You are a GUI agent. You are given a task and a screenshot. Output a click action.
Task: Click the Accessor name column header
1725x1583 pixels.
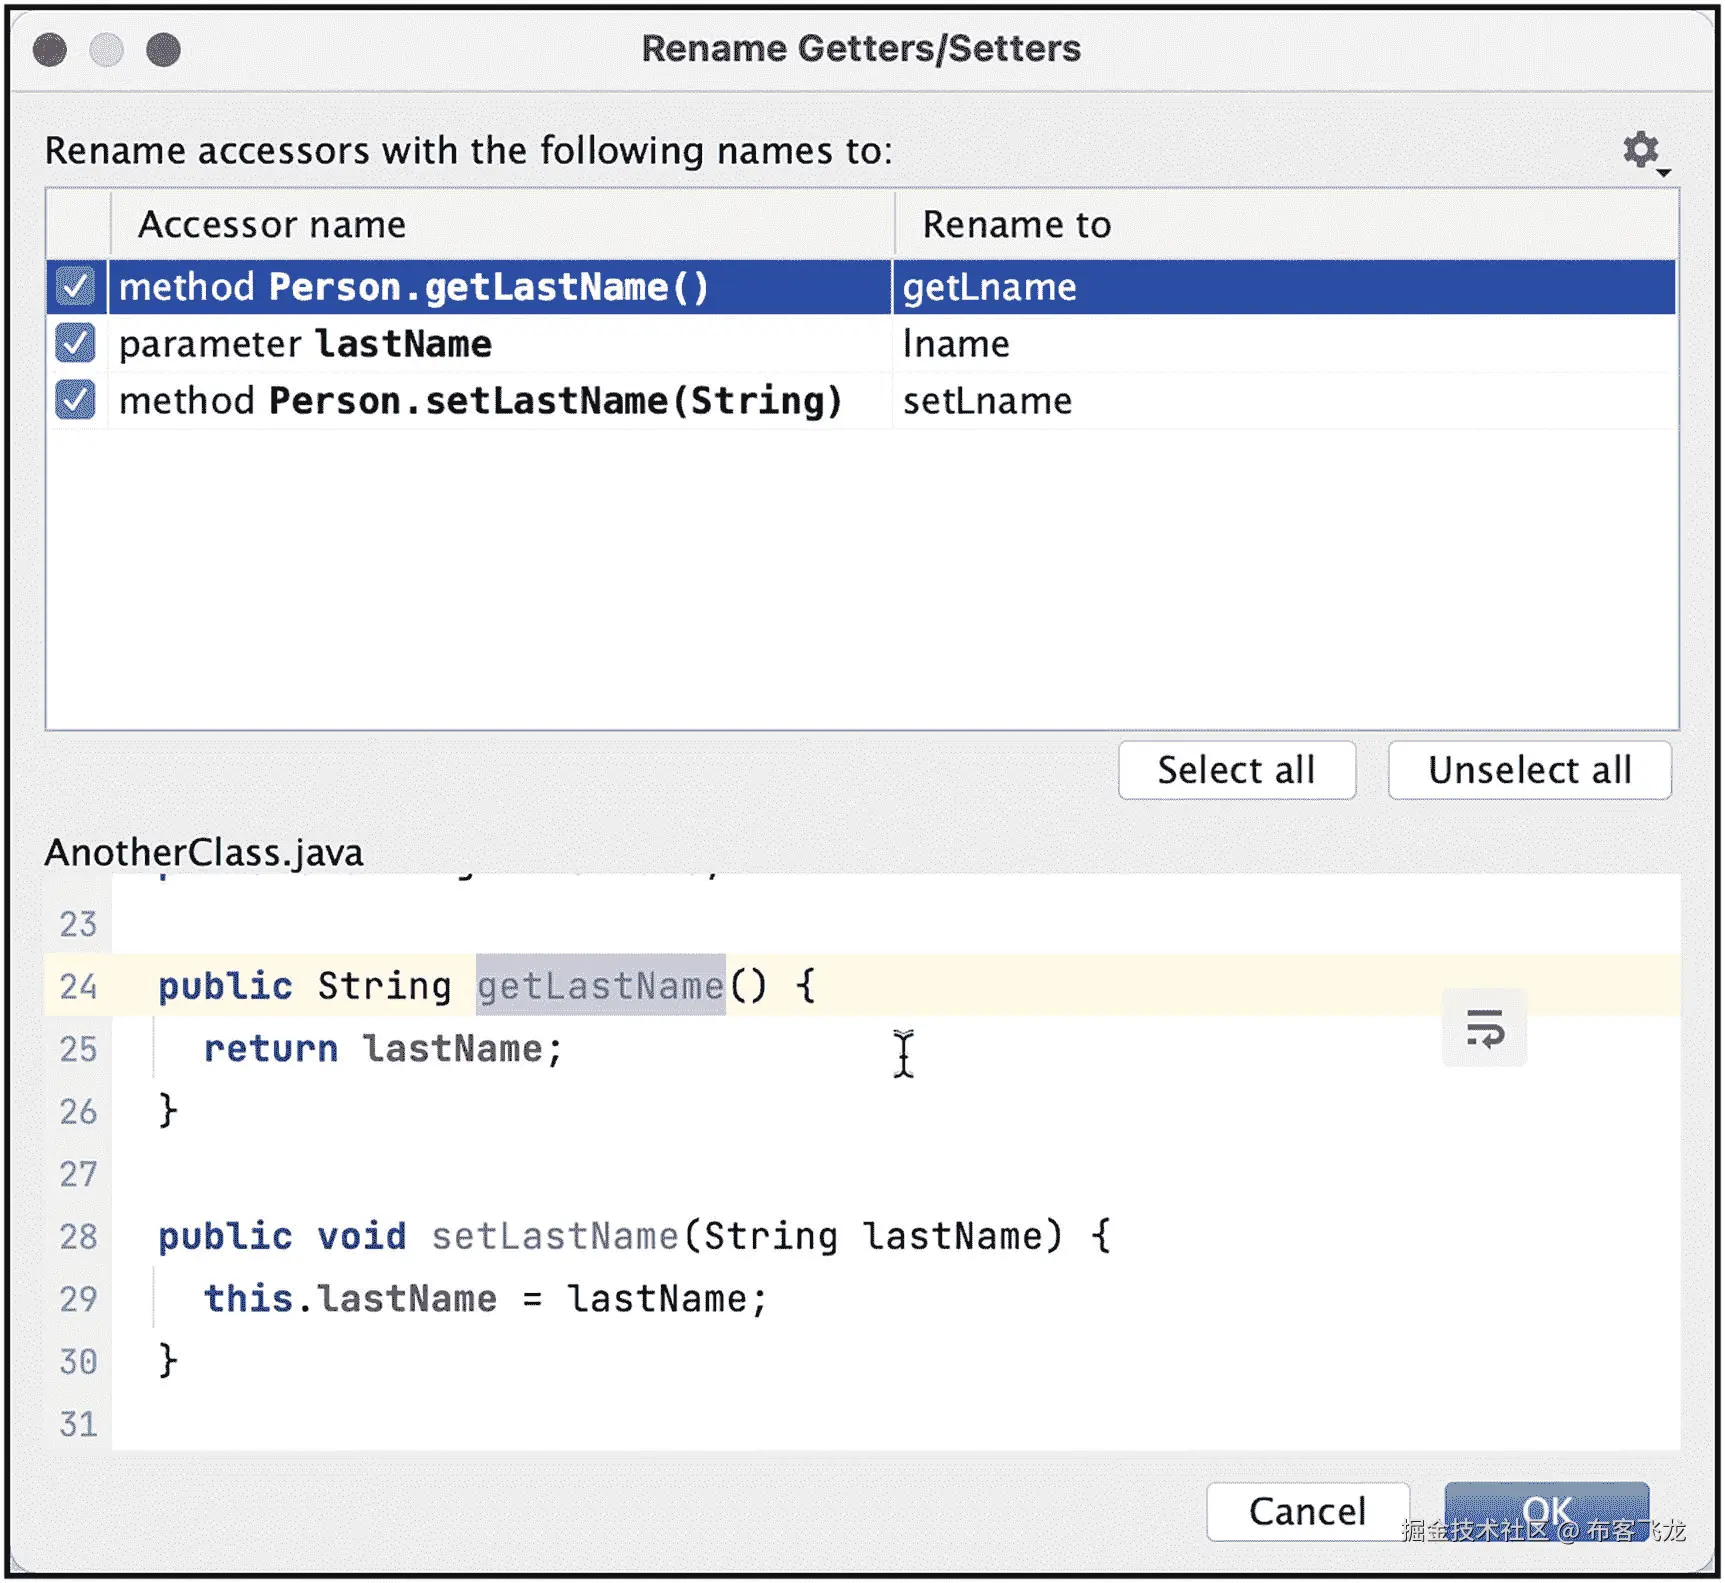[x=272, y=225]
